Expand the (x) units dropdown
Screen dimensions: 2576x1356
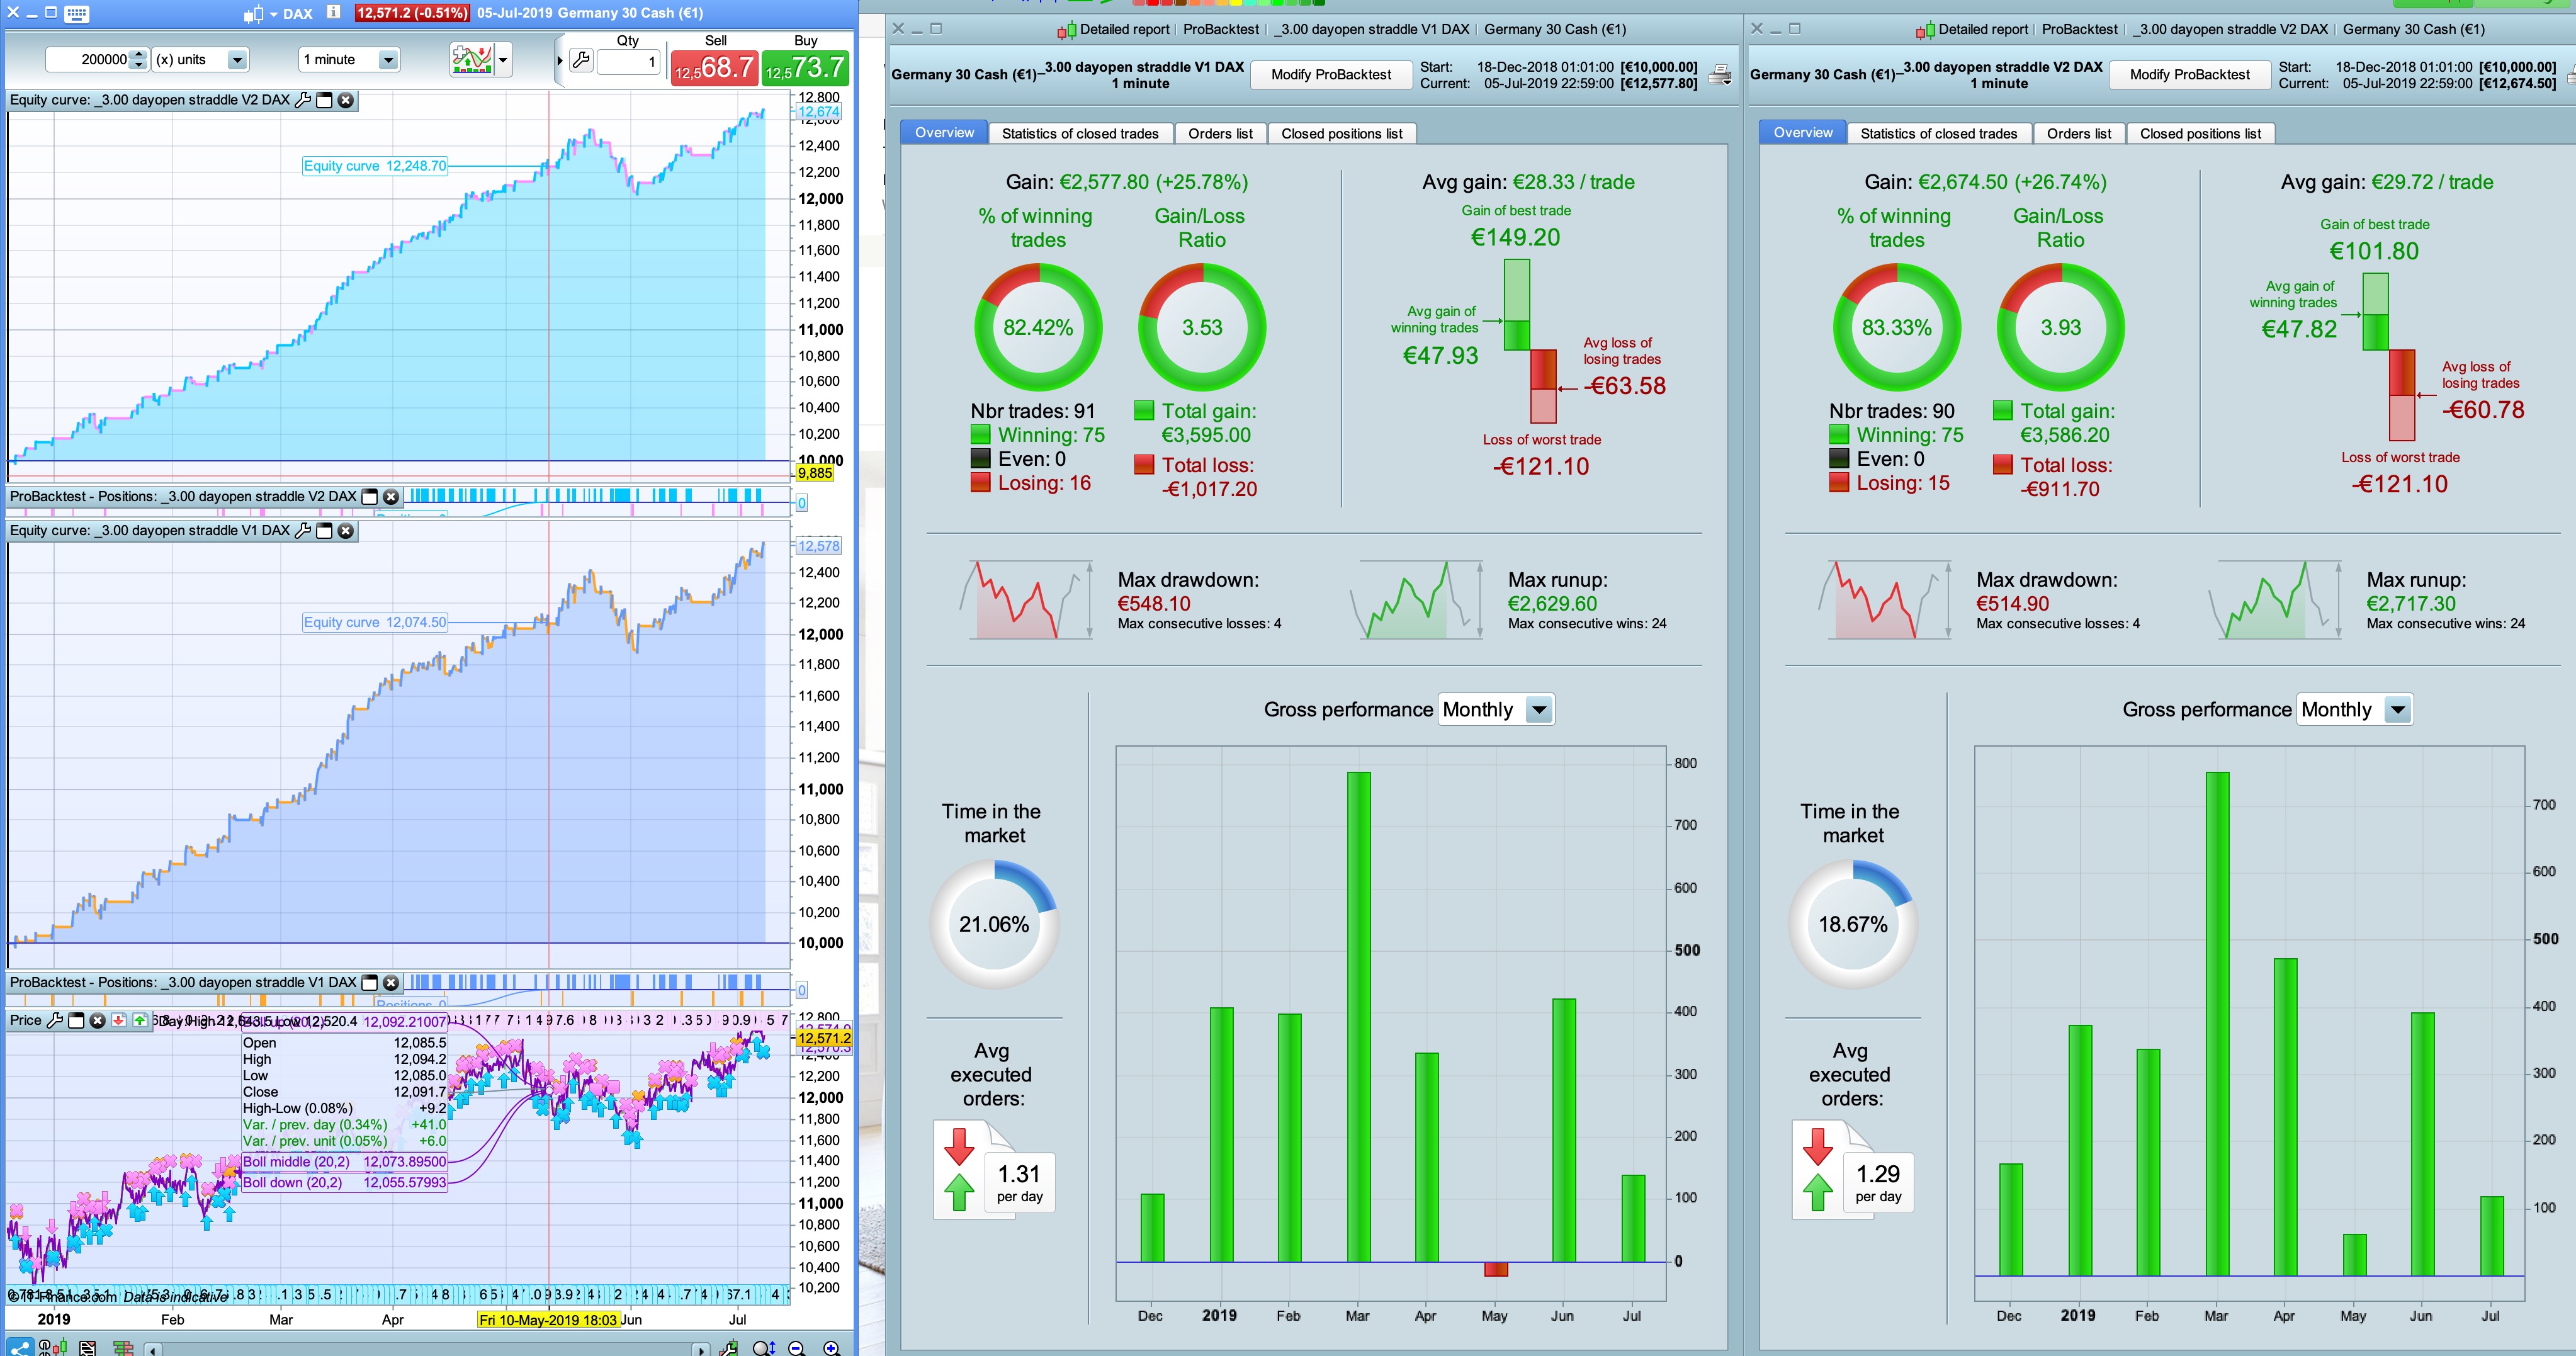pyautogui.click(x=237, y=60)
